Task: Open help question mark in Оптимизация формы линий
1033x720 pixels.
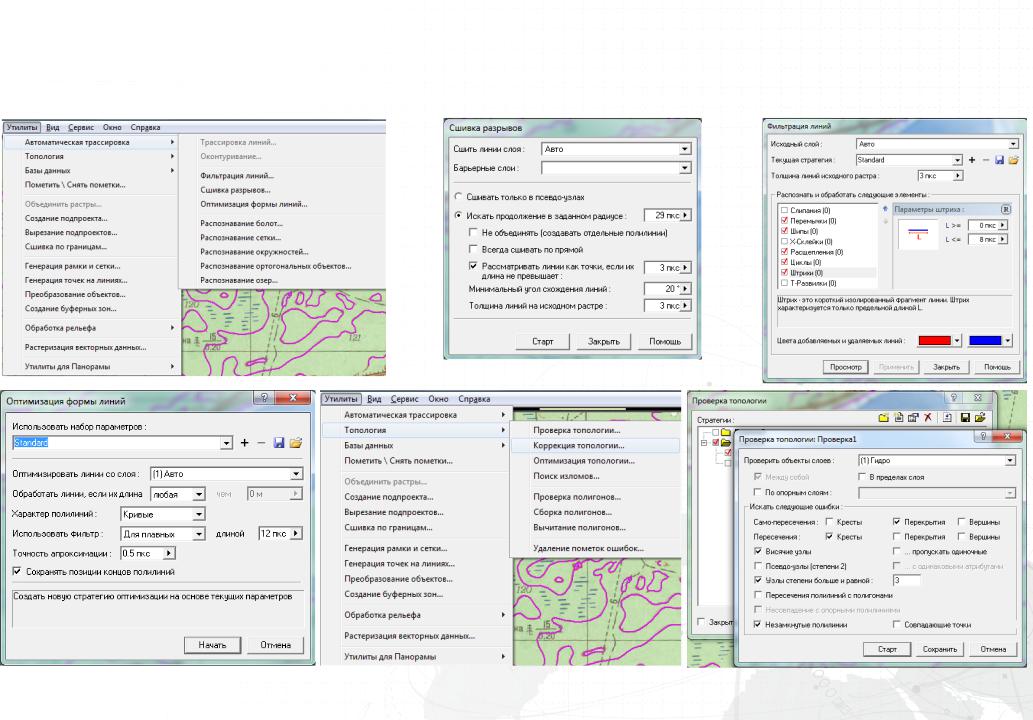Action: click(x=264, y=398)
